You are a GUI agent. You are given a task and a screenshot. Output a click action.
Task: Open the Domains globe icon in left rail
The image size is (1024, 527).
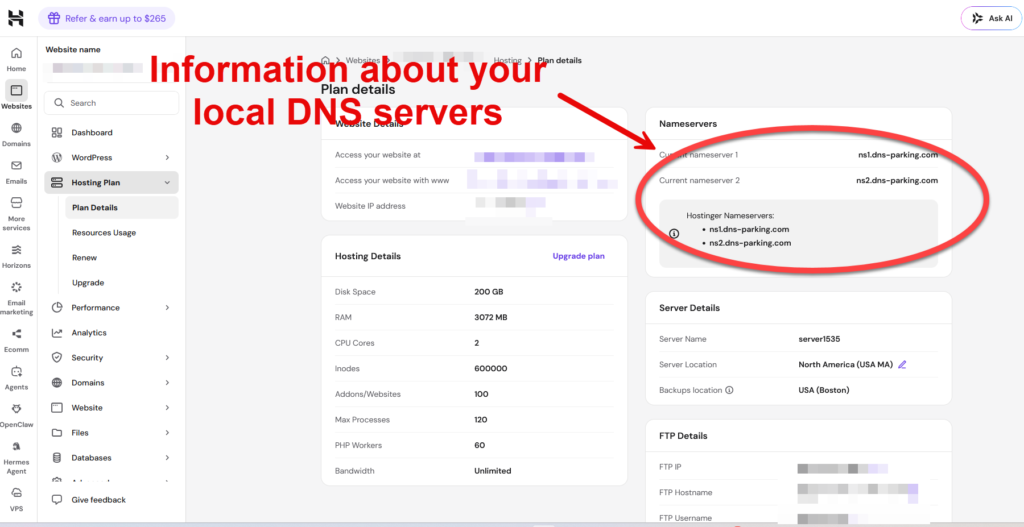click(16, 128)
